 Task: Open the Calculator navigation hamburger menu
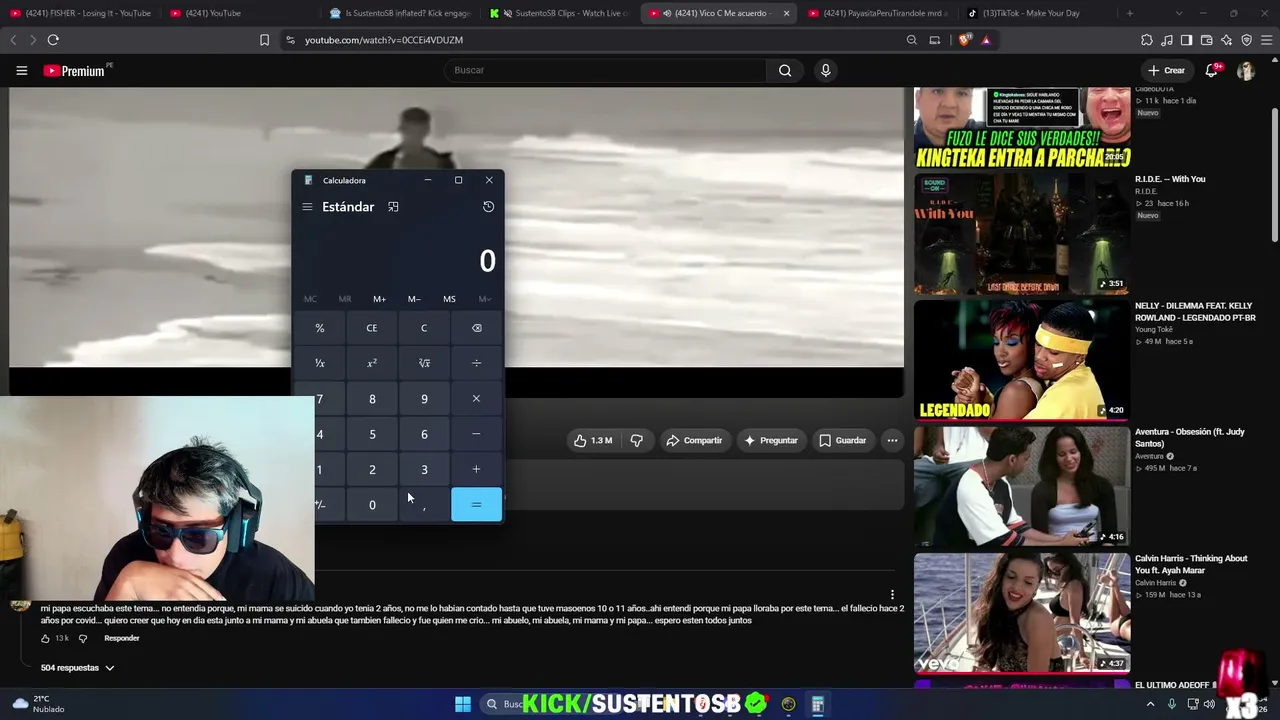[307, 207]
